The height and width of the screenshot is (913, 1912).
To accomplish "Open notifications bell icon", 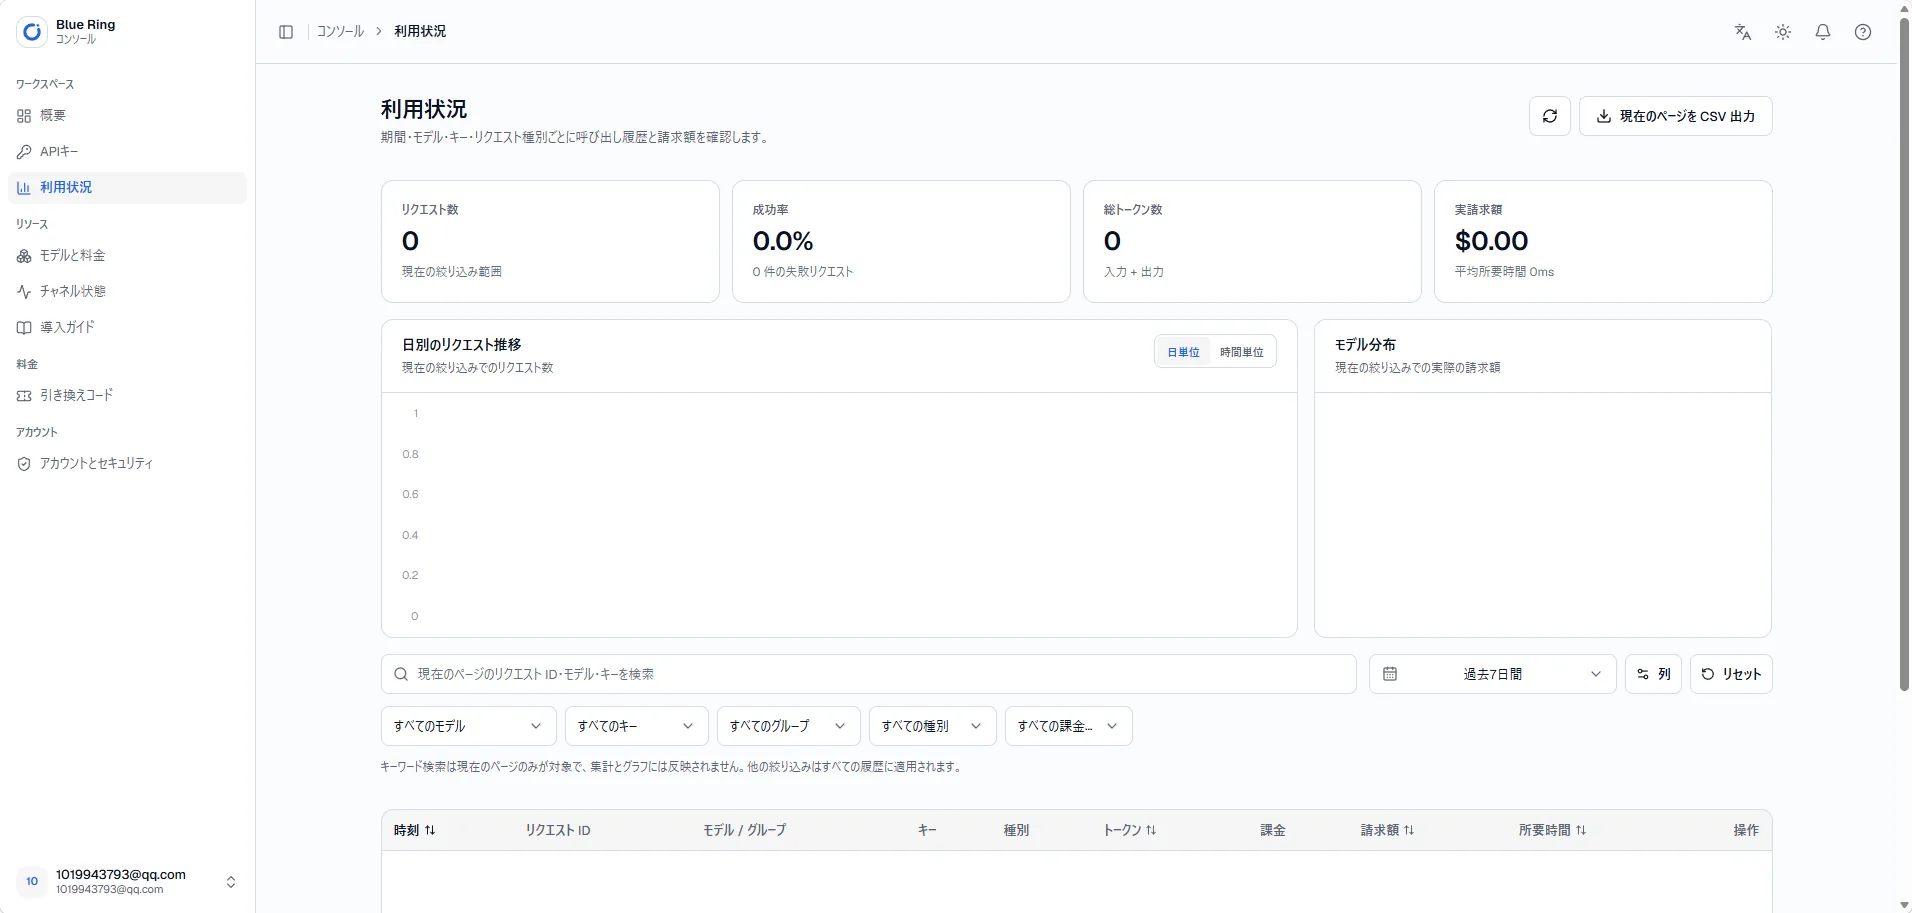I will click(x=1823, y=32).
